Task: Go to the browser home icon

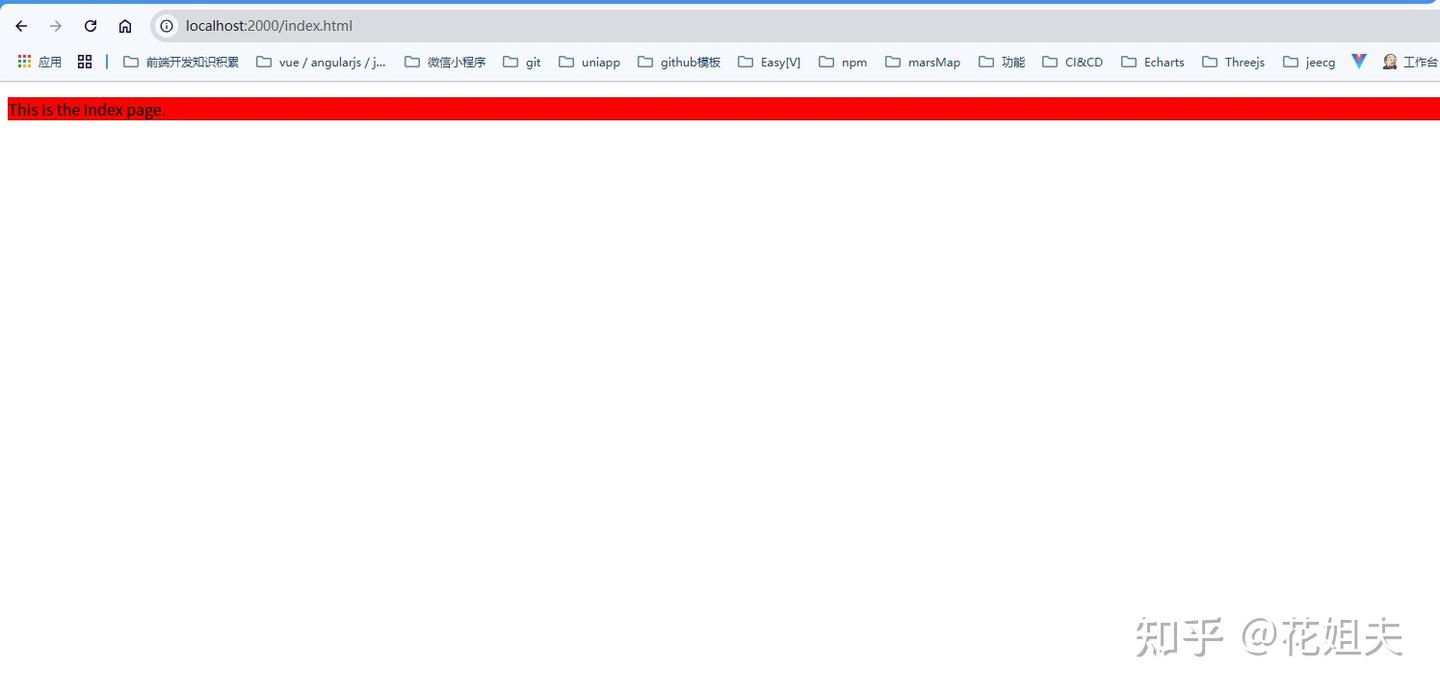Action: click(125, 26)
